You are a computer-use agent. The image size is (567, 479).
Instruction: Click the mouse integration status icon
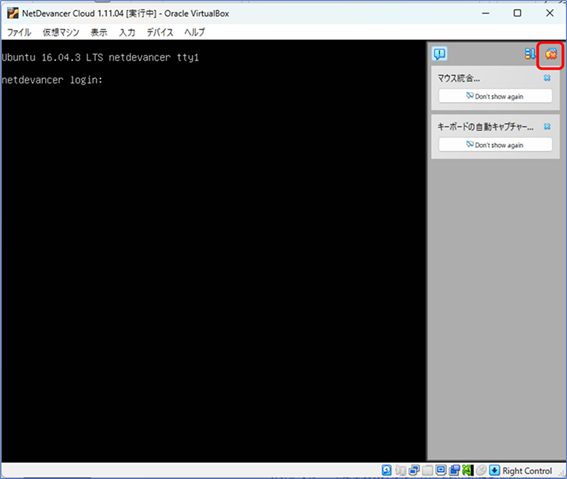[x=481, y=470]
